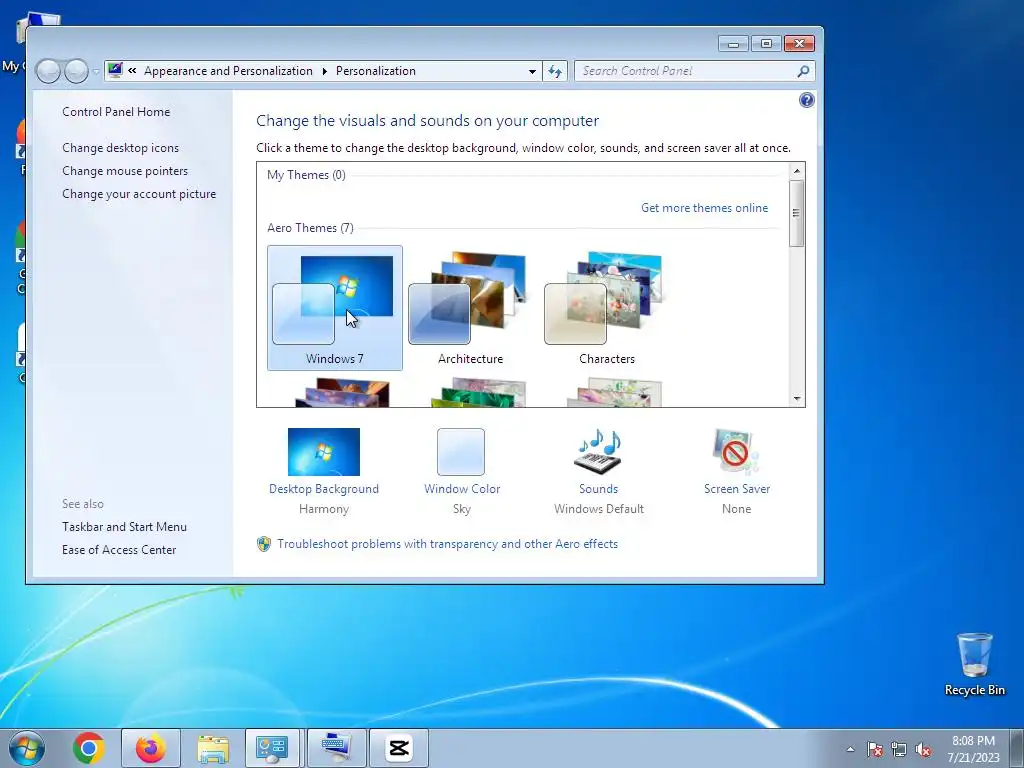Open the Window Color swatch icon
Viewport: 1024px width, 768px height.
point(461,451)
